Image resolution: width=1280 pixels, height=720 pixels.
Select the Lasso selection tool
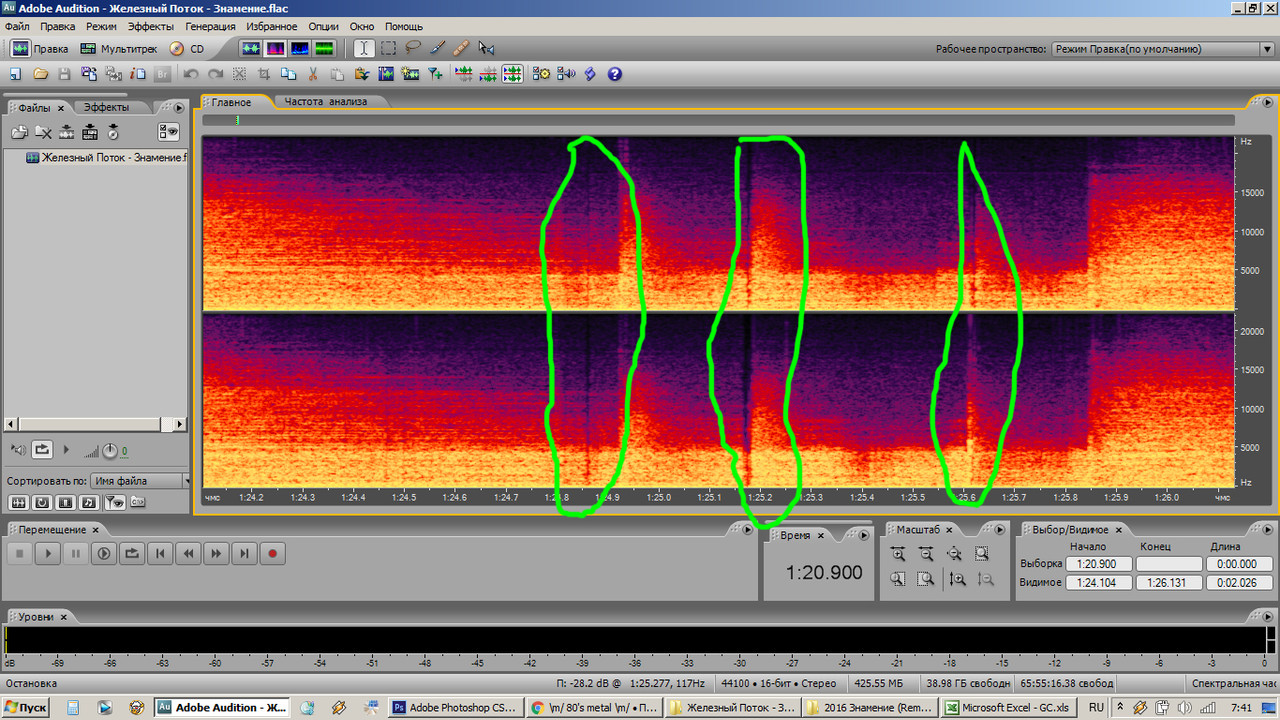[412, 48]
